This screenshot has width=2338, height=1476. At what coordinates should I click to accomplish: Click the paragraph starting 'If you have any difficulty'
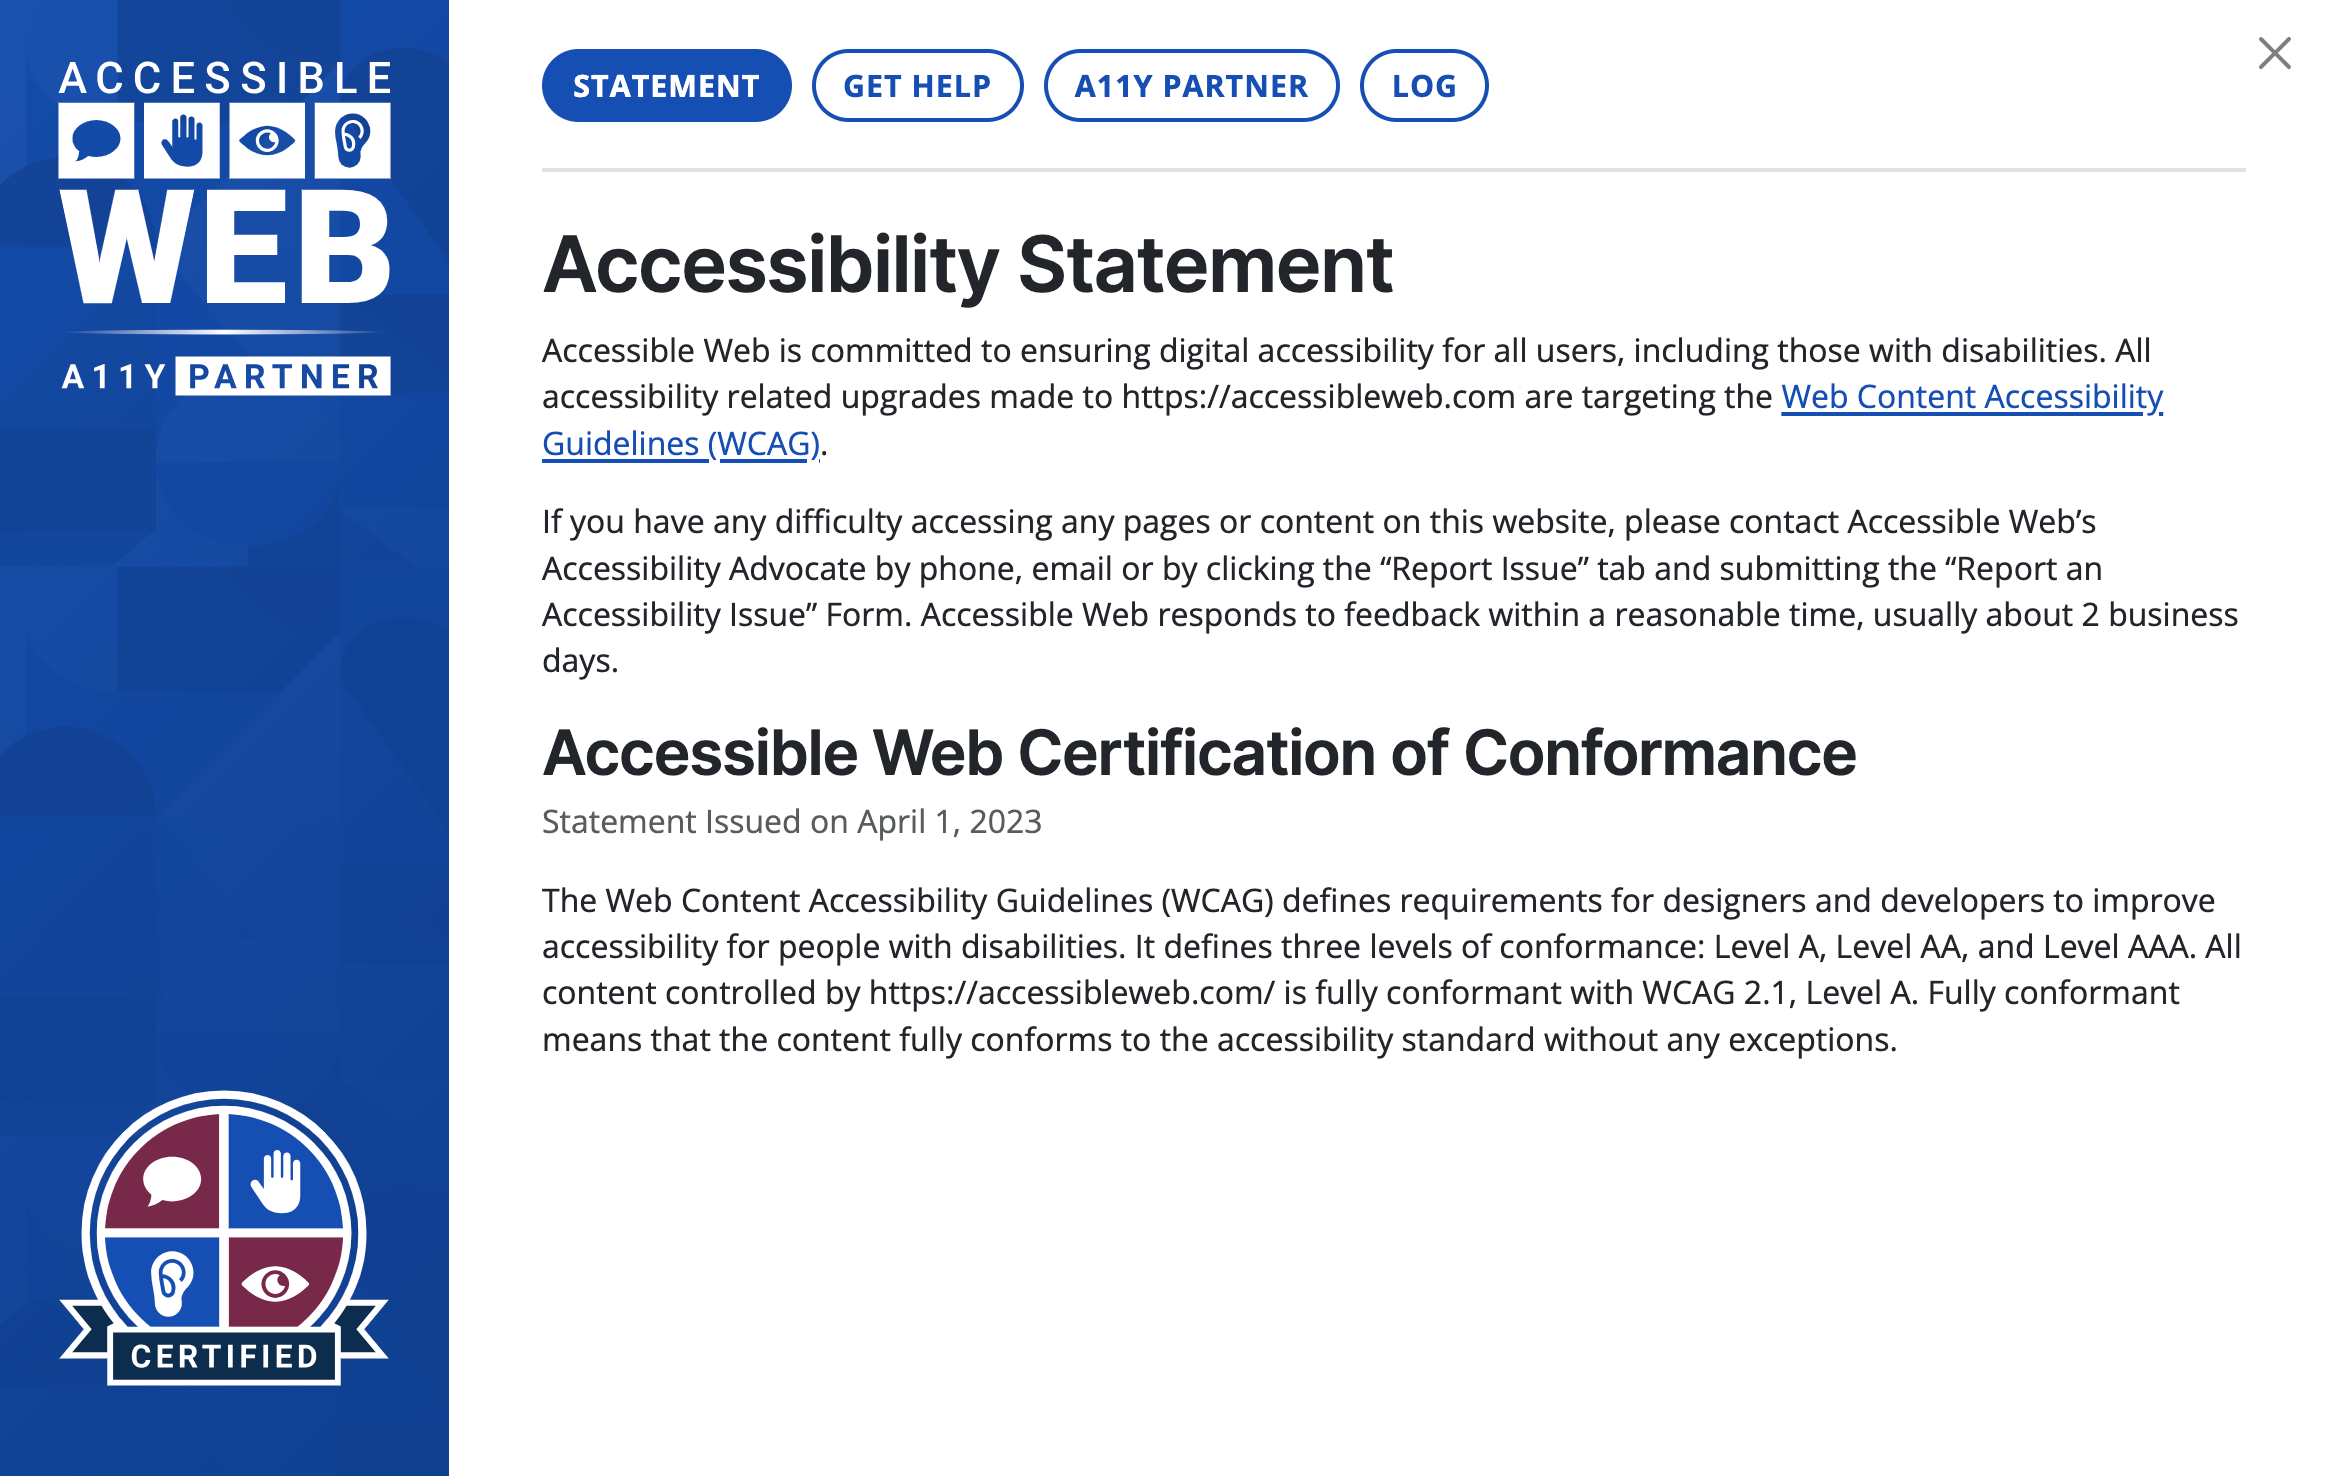point(1390,591)
